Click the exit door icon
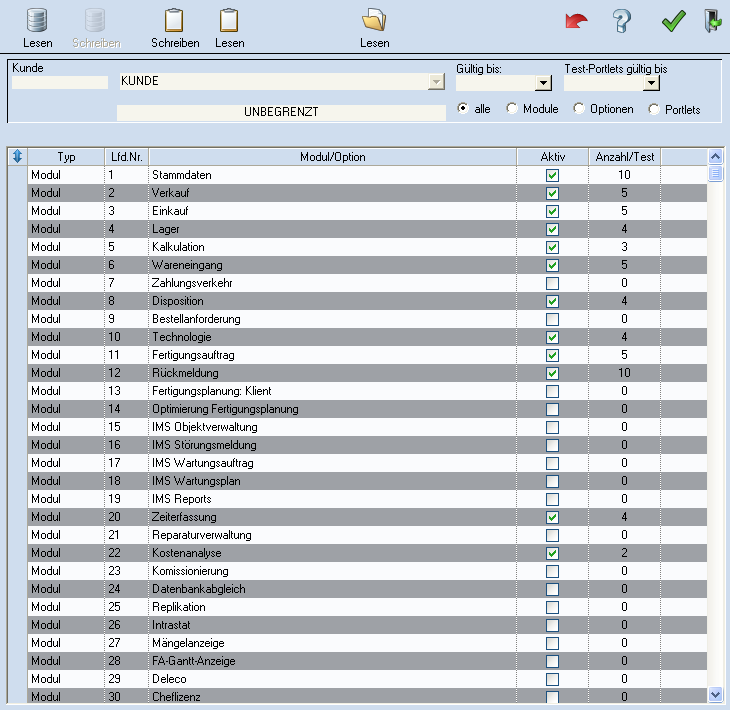730x710 pixels. [712, 21]
